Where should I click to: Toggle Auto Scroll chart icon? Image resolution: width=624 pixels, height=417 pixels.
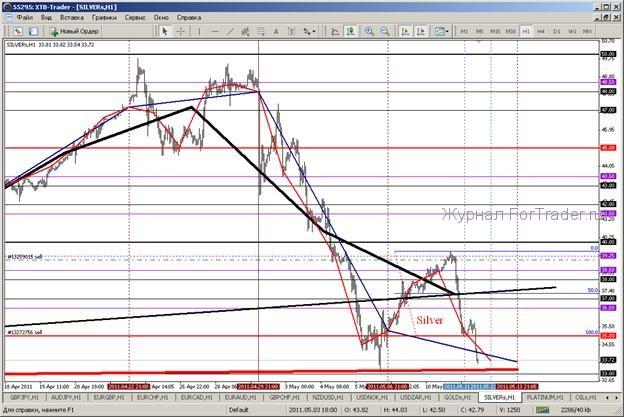point(405,31)
